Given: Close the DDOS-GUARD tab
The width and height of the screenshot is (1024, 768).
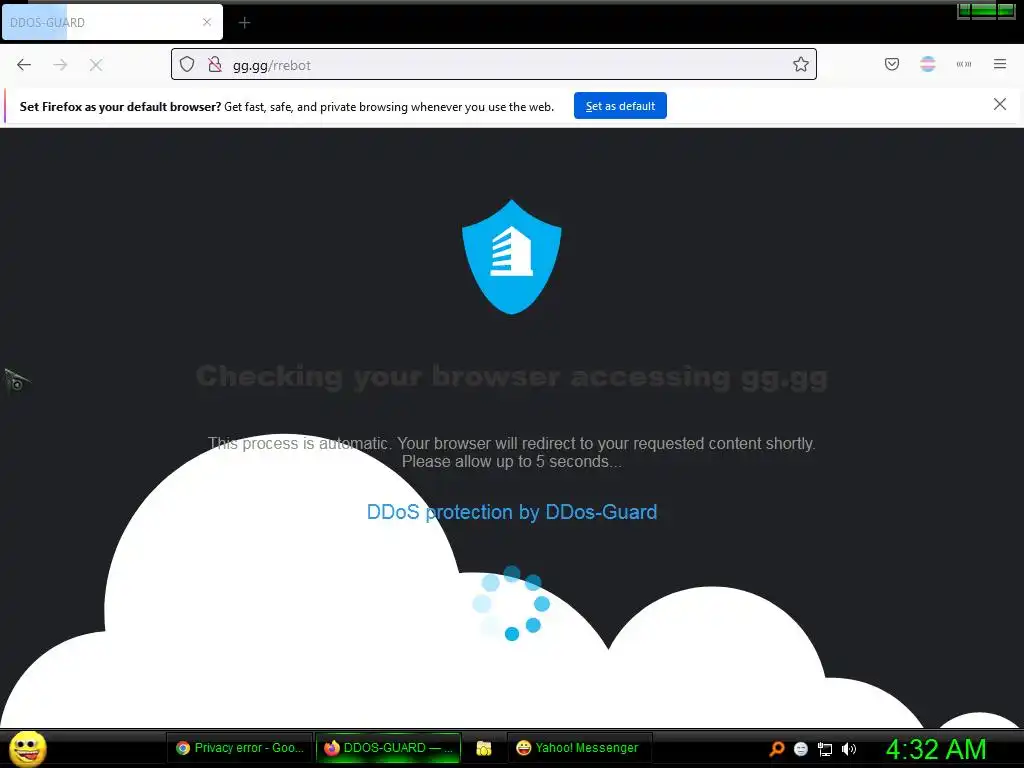Looking at the screenshot, I should pyautogui.click(x=207, y=22).
